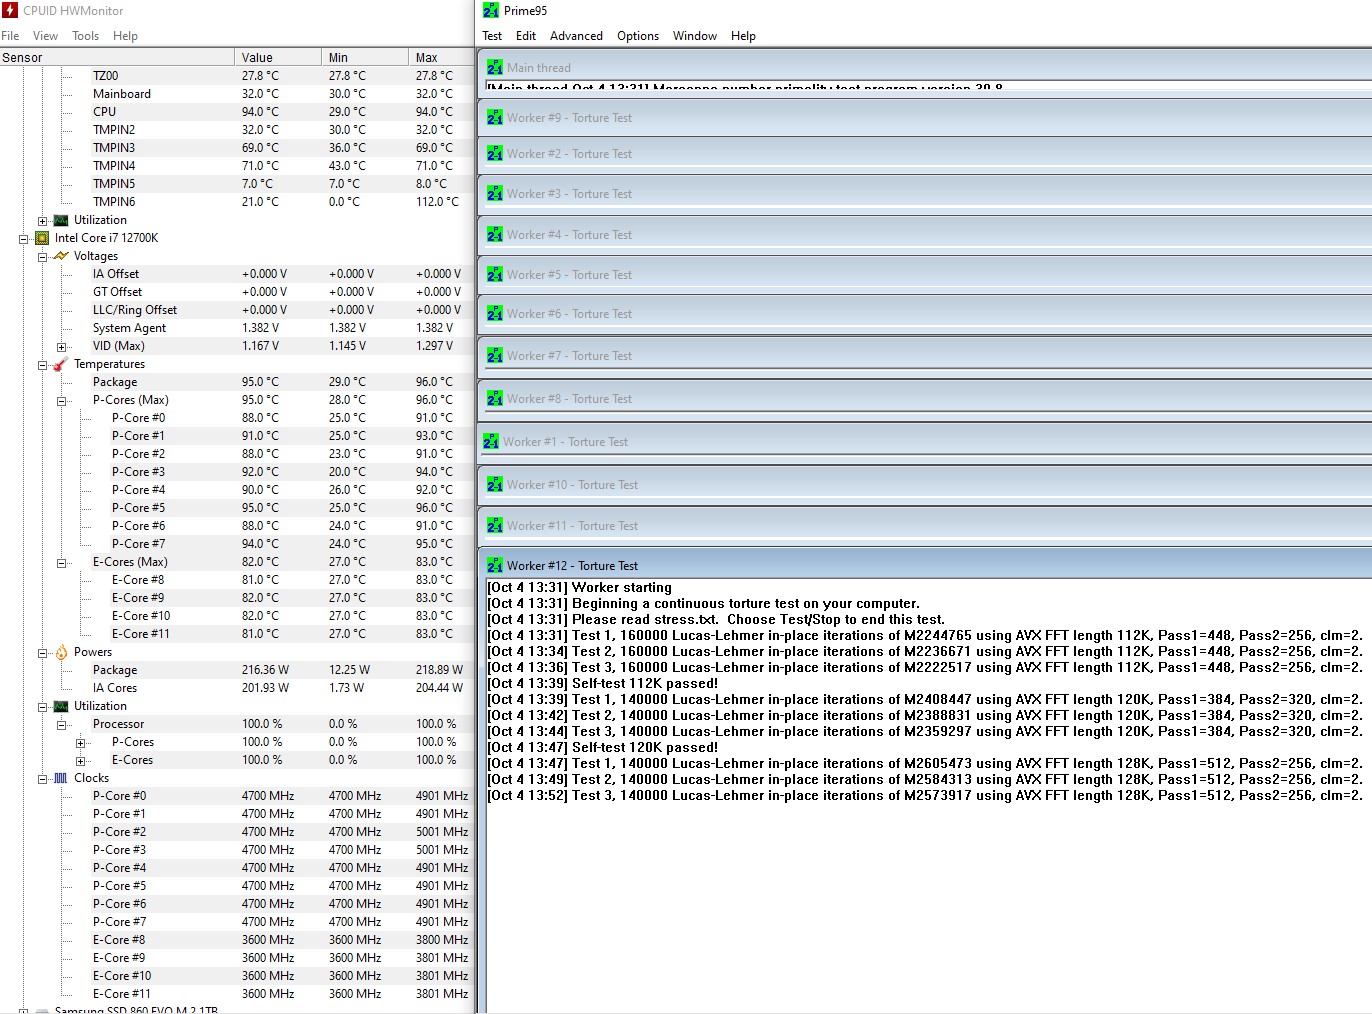The width and height of the screenshot is (1372, 1014).
Task: Click the Worker #6 Torture Test window icon
Action: 495,313
